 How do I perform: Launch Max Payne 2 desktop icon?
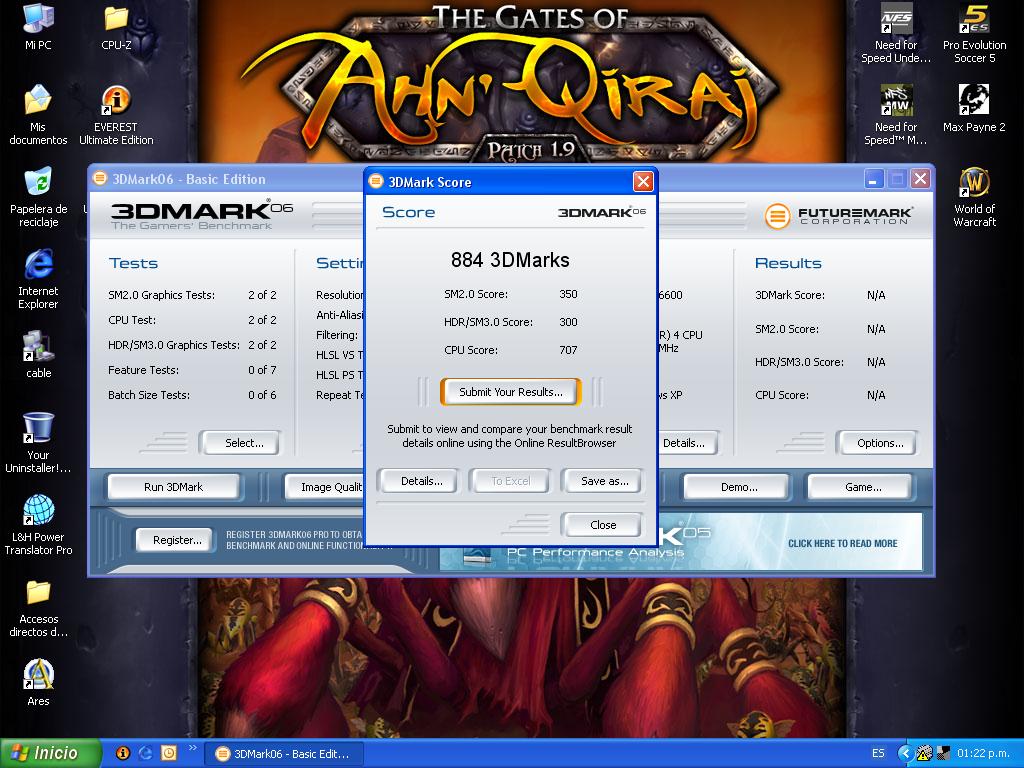(974, 108)
